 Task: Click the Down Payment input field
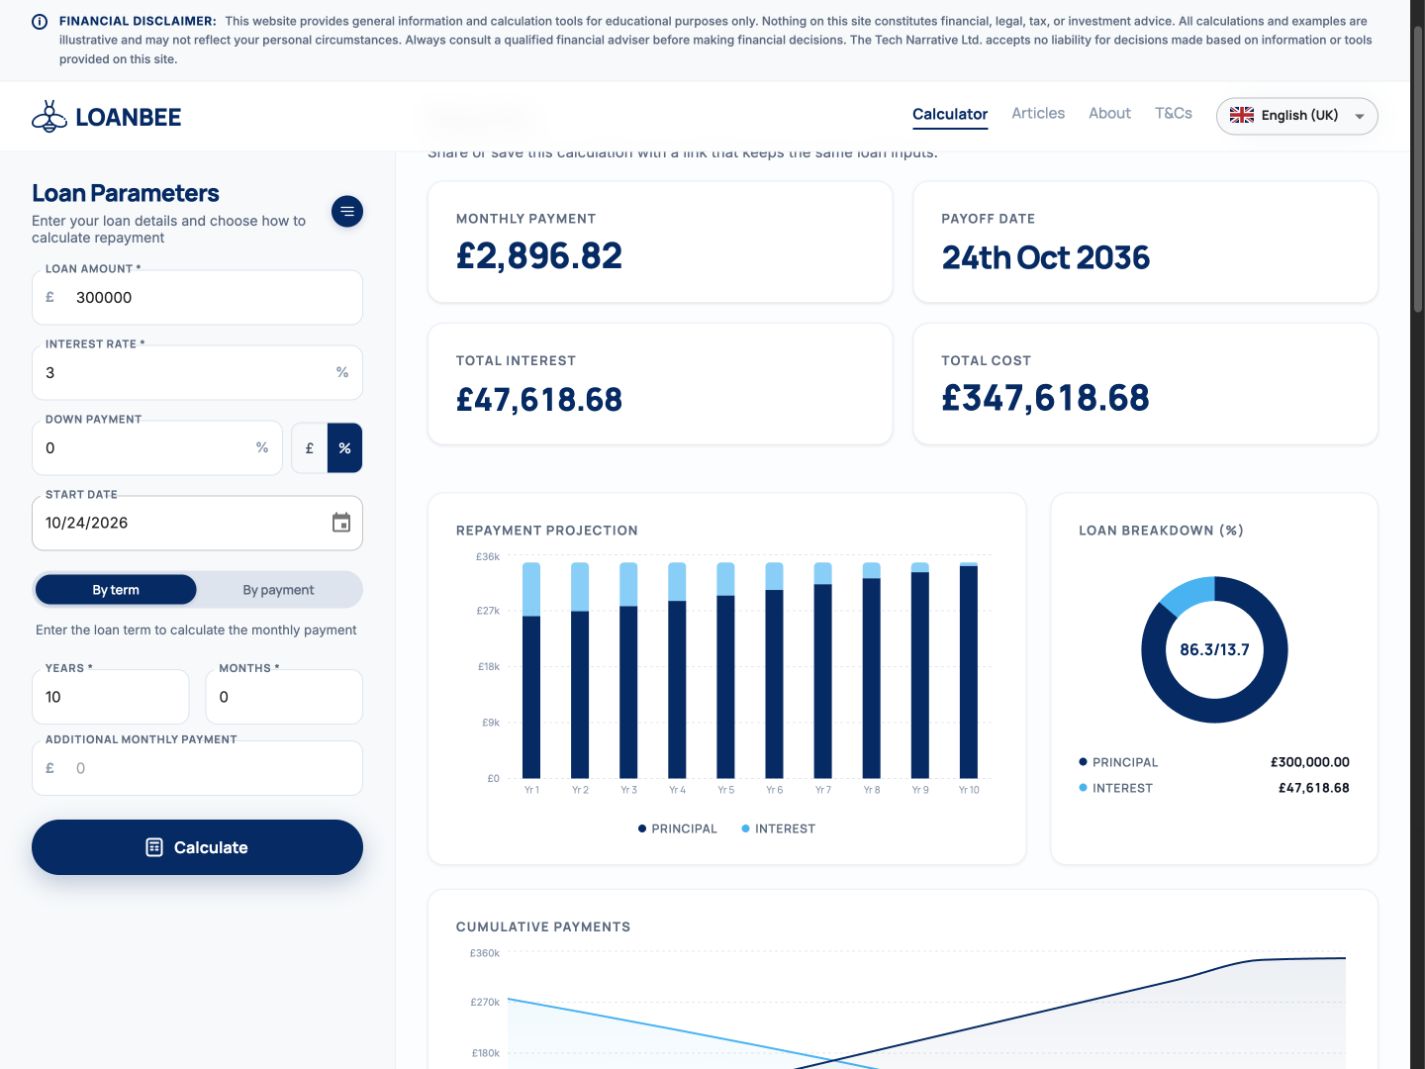pyautogui.click(x=157, y=448)
